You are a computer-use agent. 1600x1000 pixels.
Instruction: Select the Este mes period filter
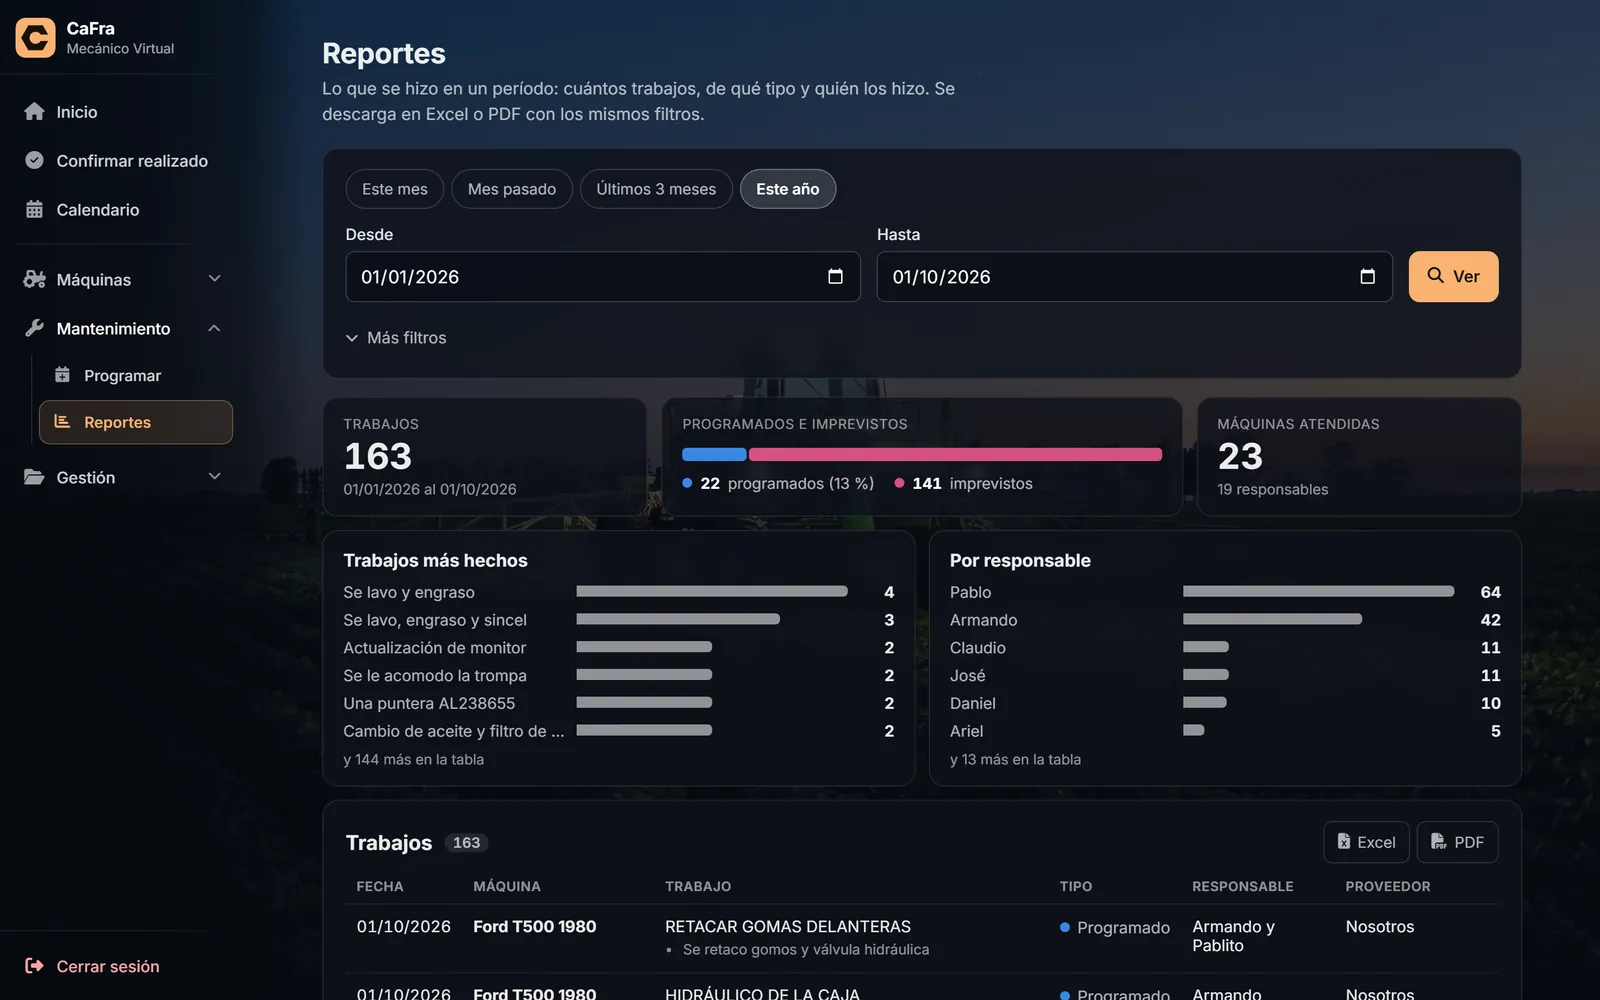[395, 189]
